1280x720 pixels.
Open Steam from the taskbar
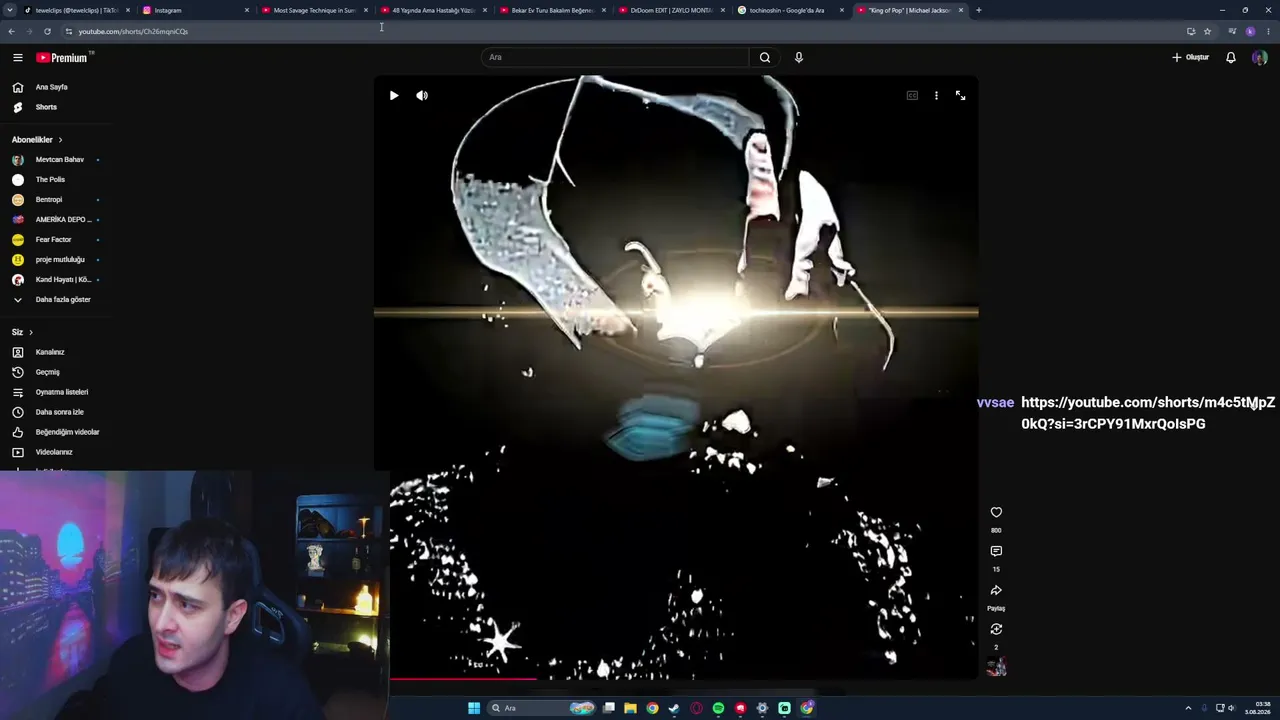click(x=674, y=708)
